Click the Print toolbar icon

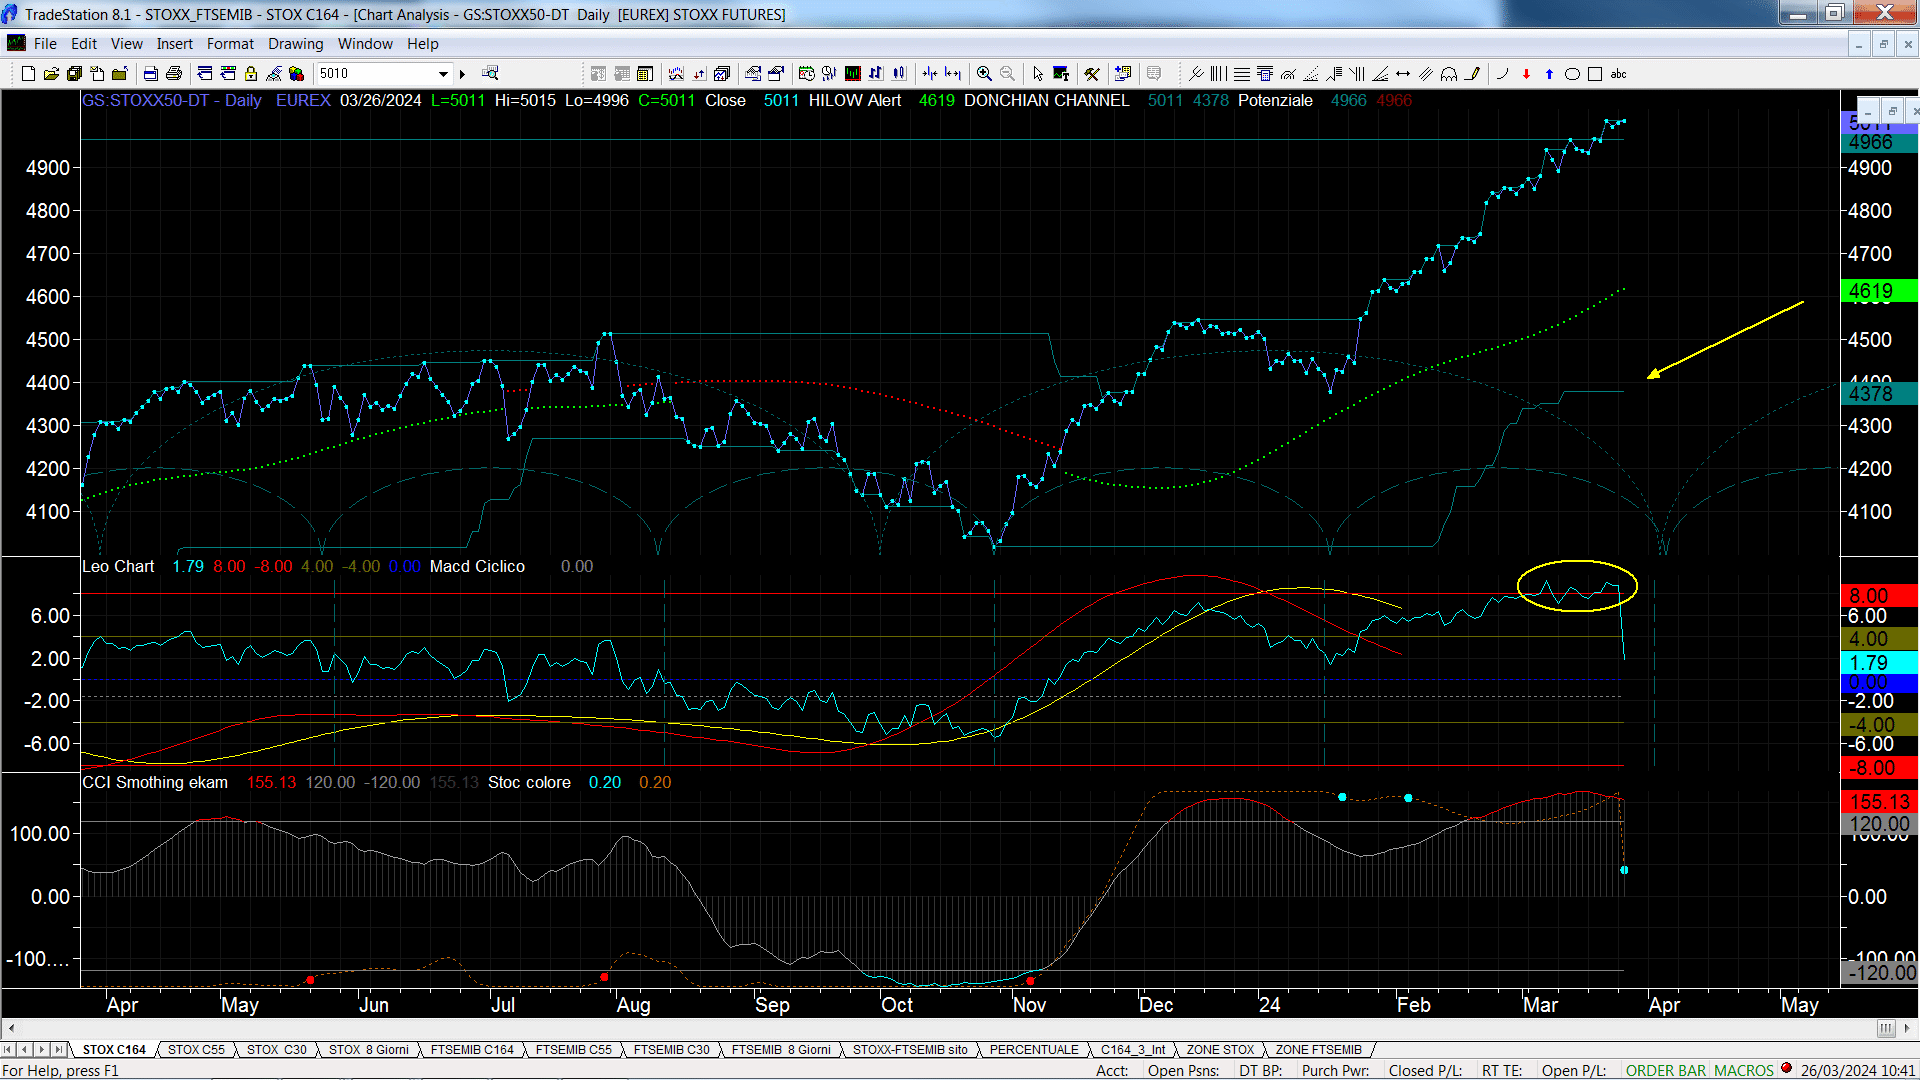coord(173,74)
